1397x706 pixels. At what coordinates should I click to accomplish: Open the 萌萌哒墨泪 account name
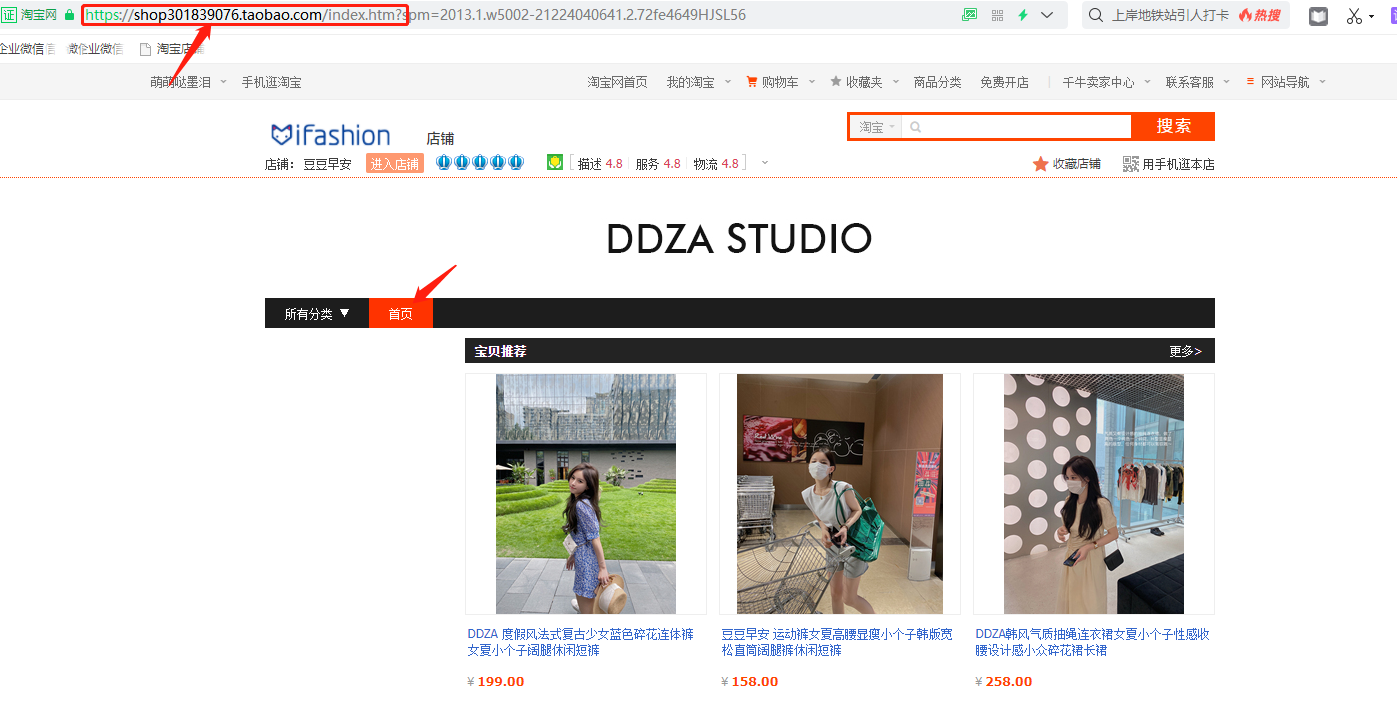tap(181, 82)
